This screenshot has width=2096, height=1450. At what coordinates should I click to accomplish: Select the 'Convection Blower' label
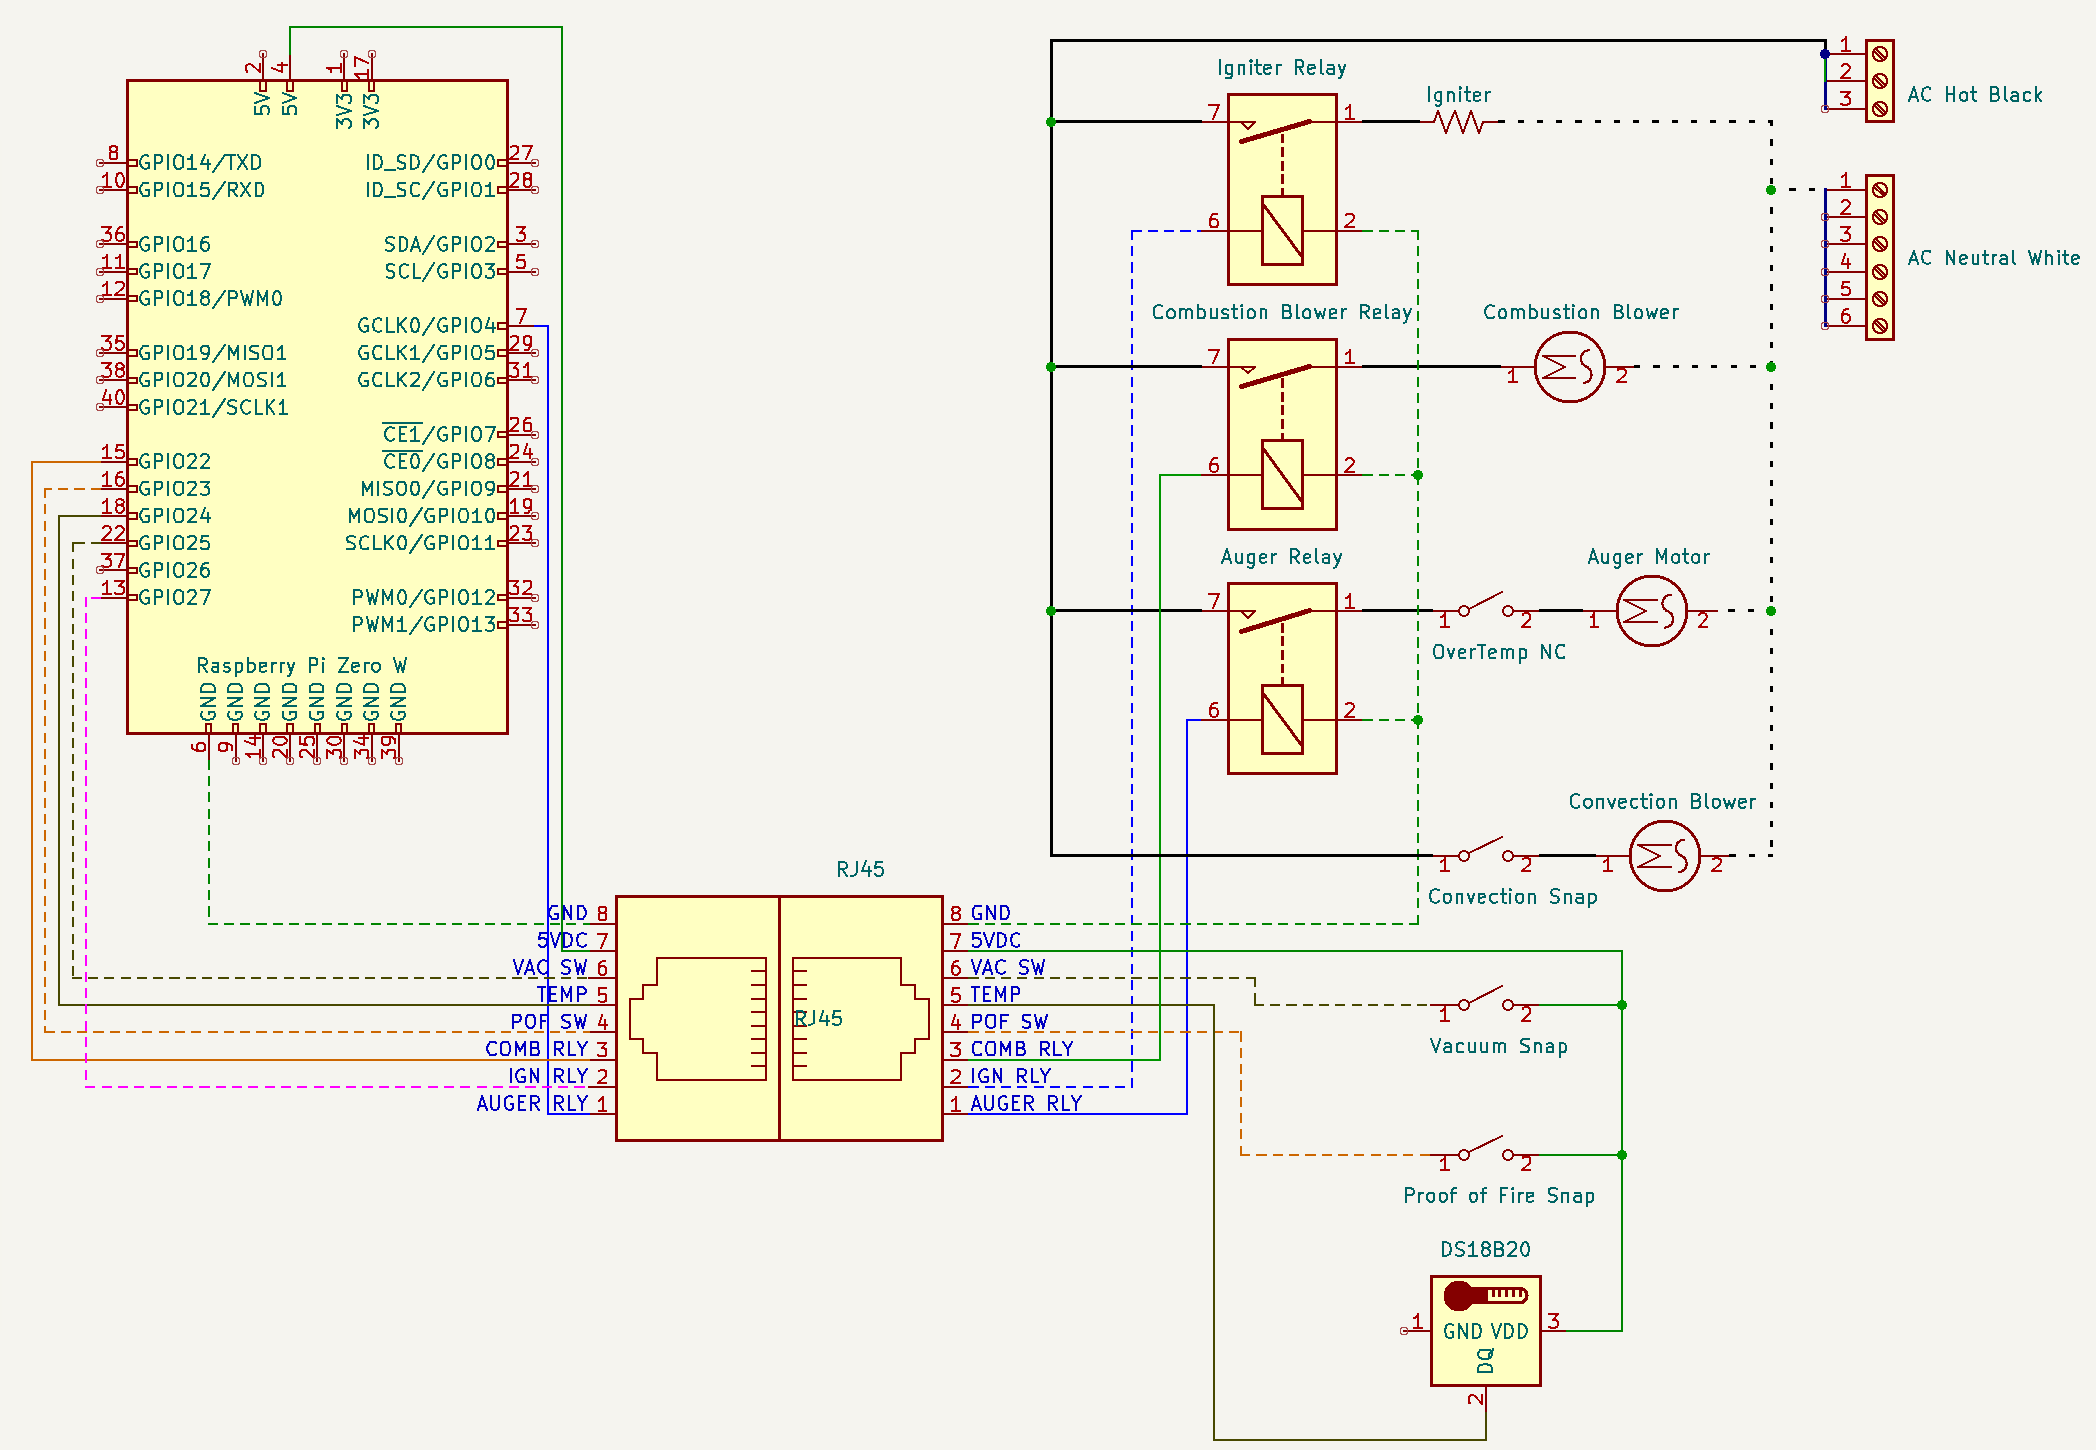[x=1662, y=802]
